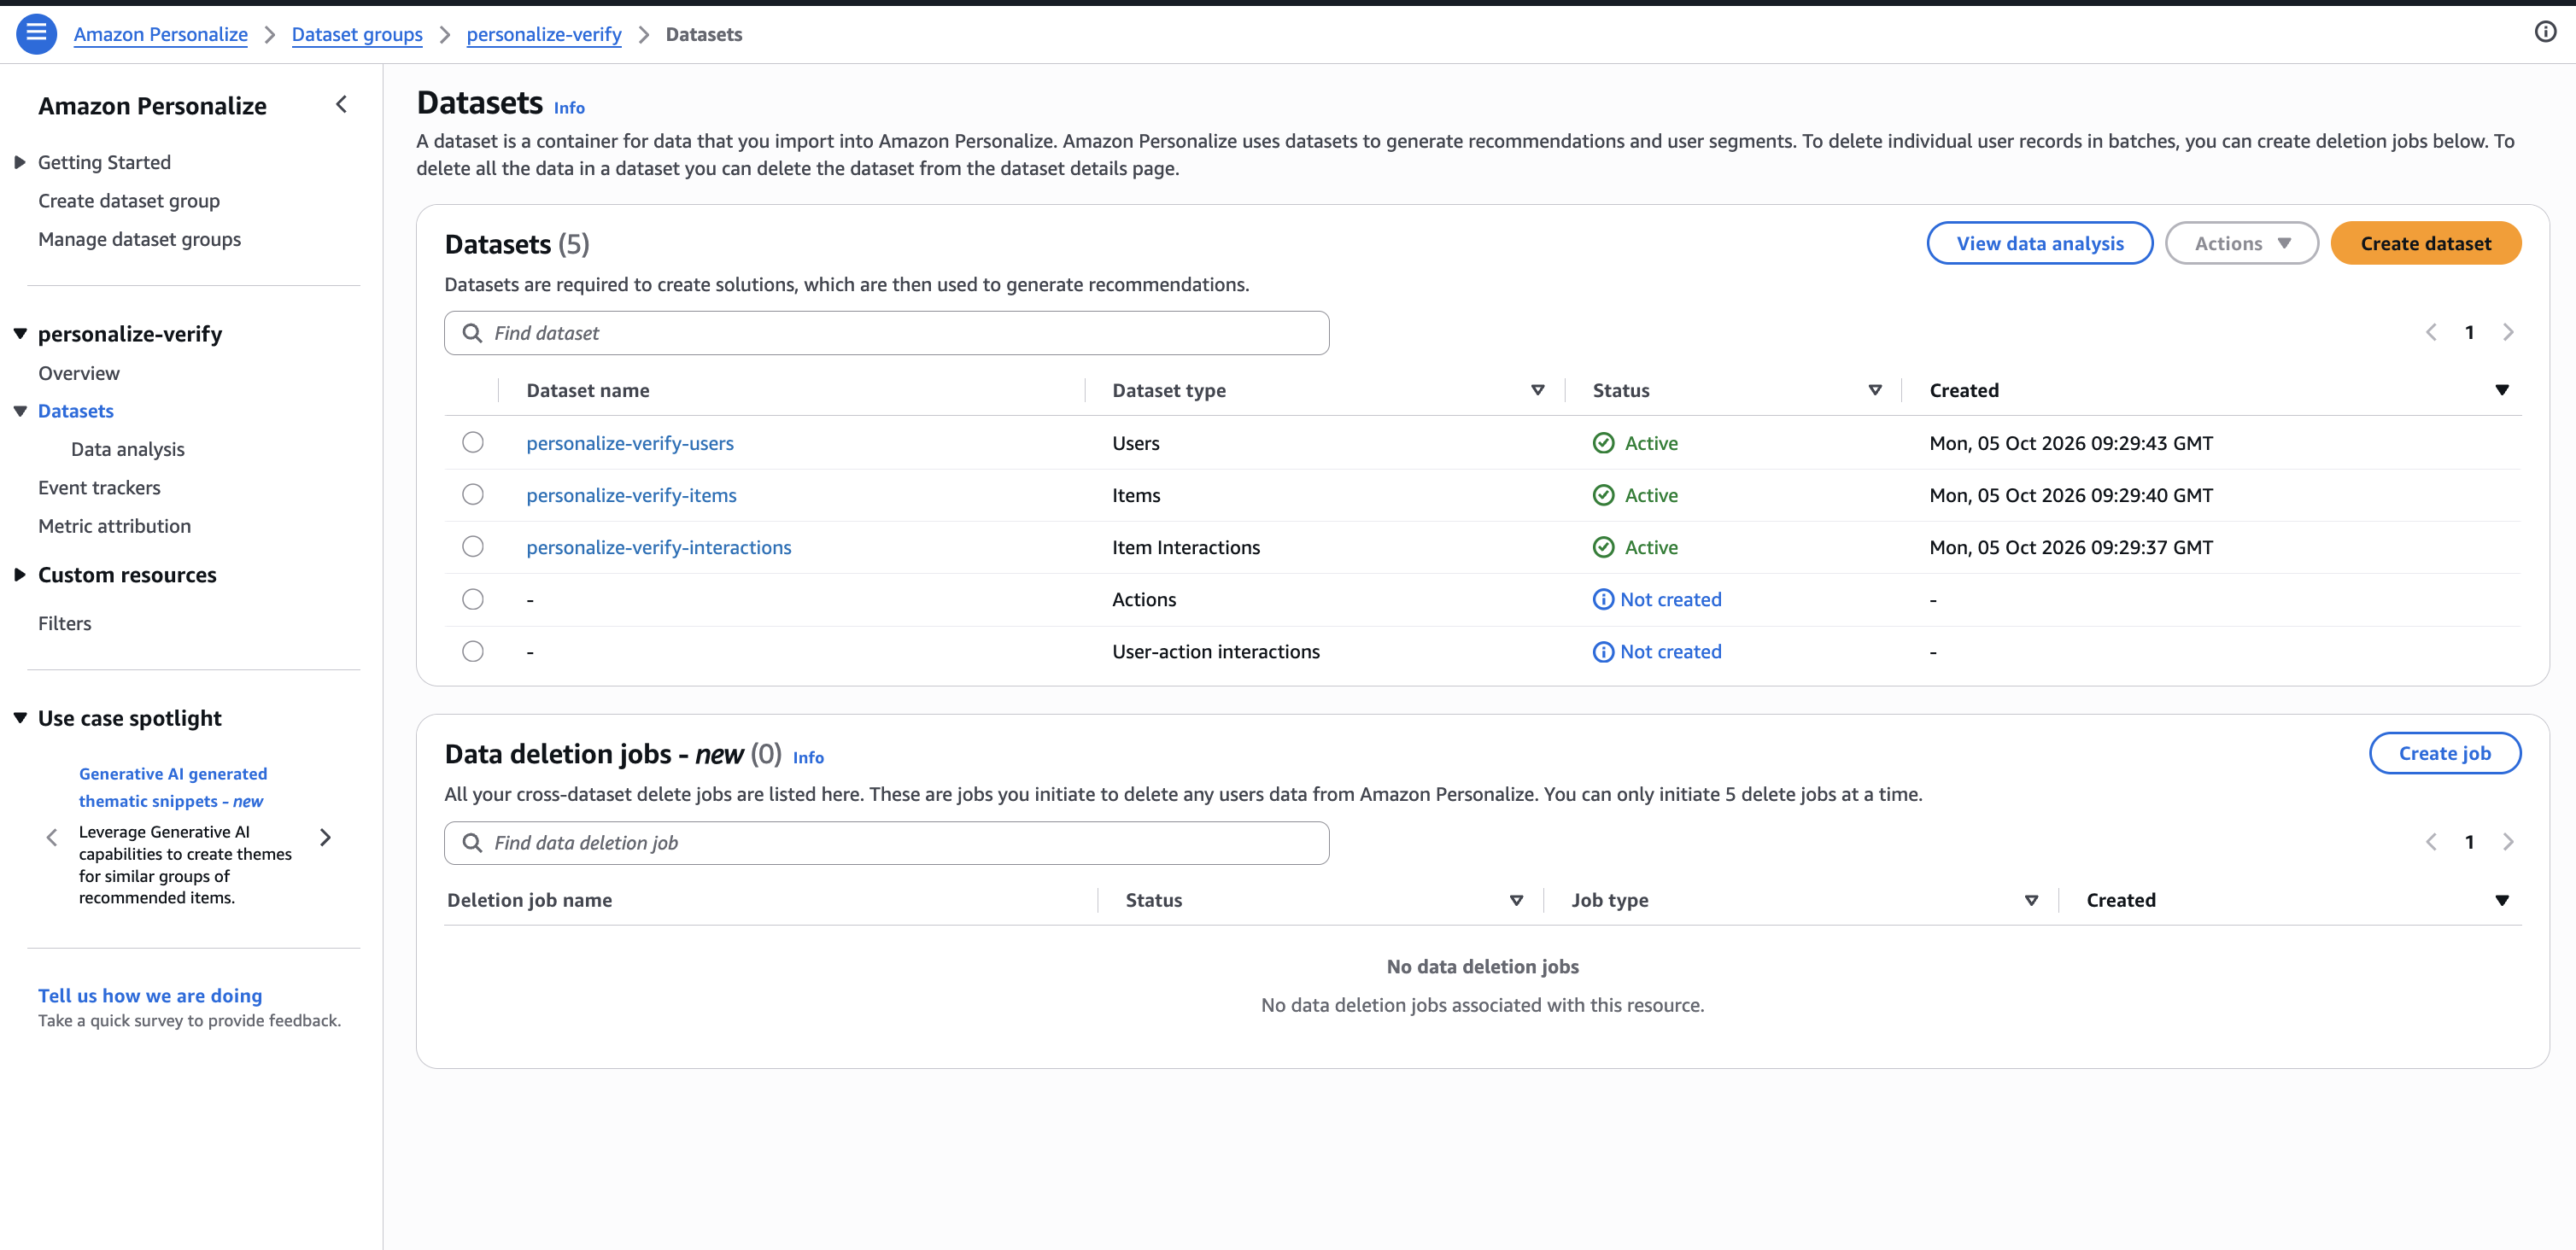The height and width of the screenshot is (1250, 2576).
Task: Show previous use case spotlight item
Action: coord(52,838)
